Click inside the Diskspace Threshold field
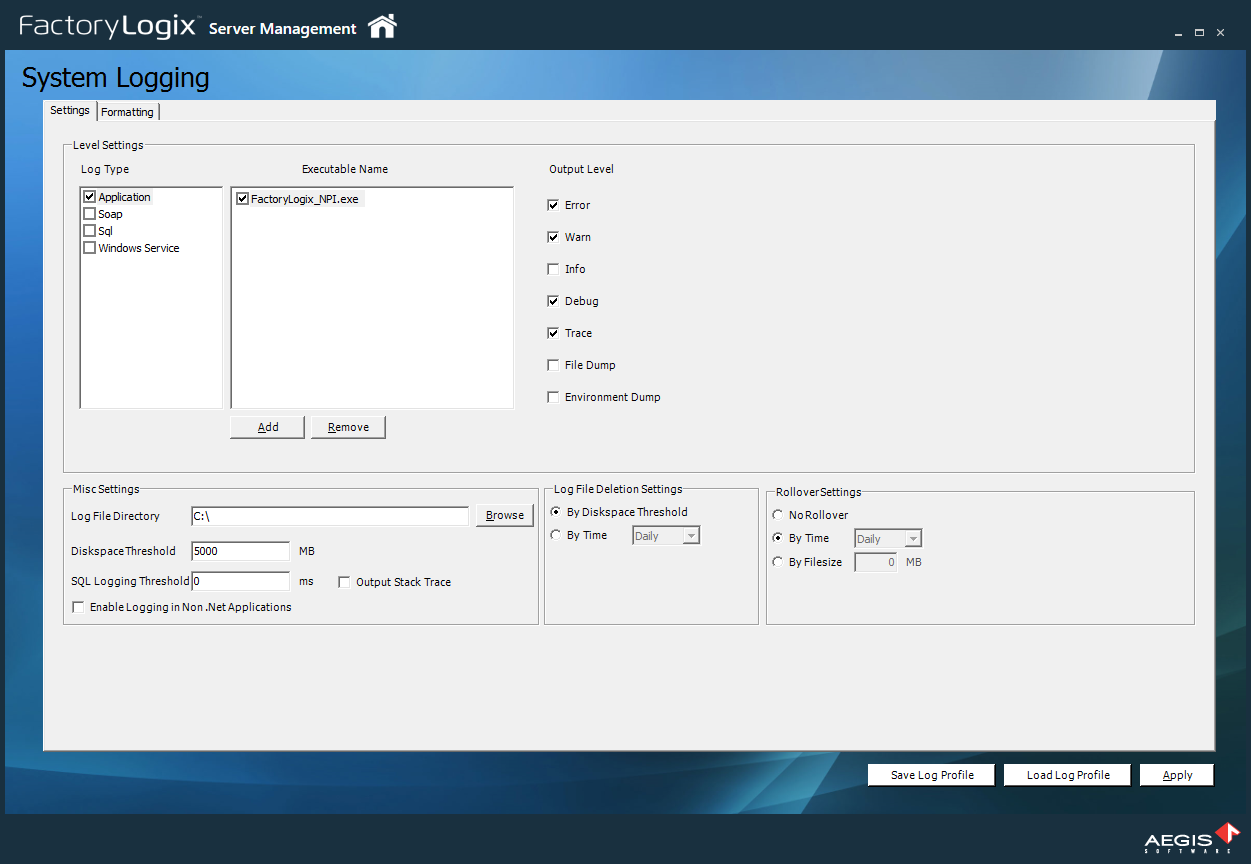 (240, 551)
